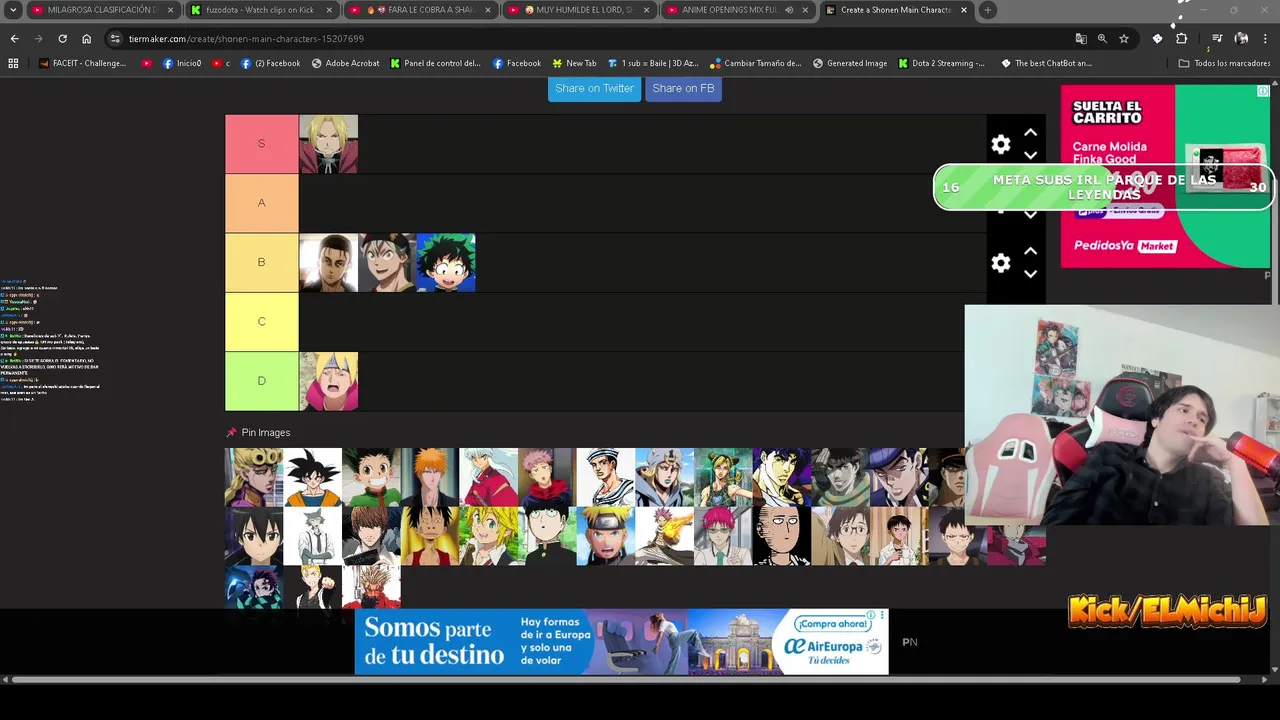The width and height of the screenshot is (1280, 720).
Task: Open Panel de control bookmark
Action: point(435,63)
